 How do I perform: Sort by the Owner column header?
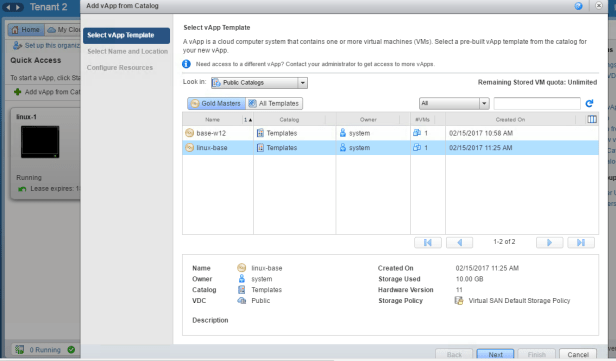tap(368, 119)
